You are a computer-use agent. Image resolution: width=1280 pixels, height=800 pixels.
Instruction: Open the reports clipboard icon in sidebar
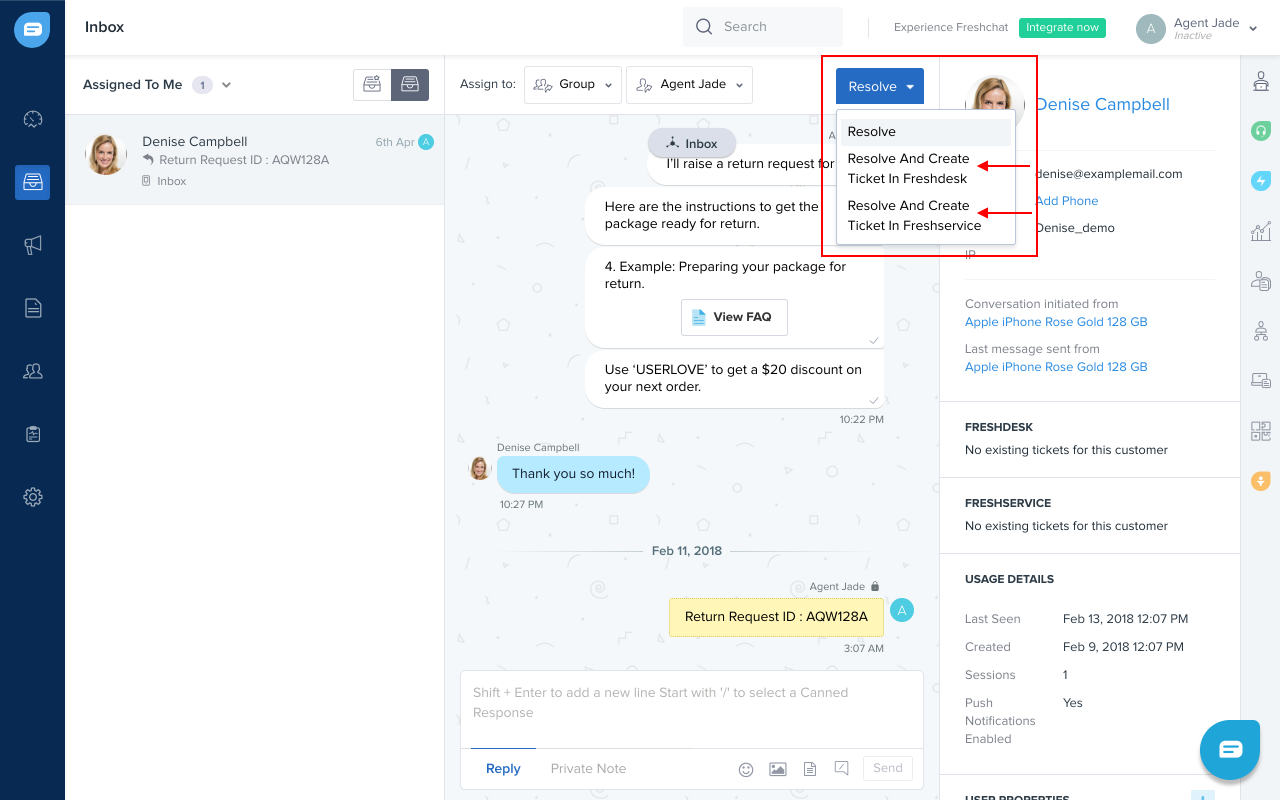pos(33,434)
